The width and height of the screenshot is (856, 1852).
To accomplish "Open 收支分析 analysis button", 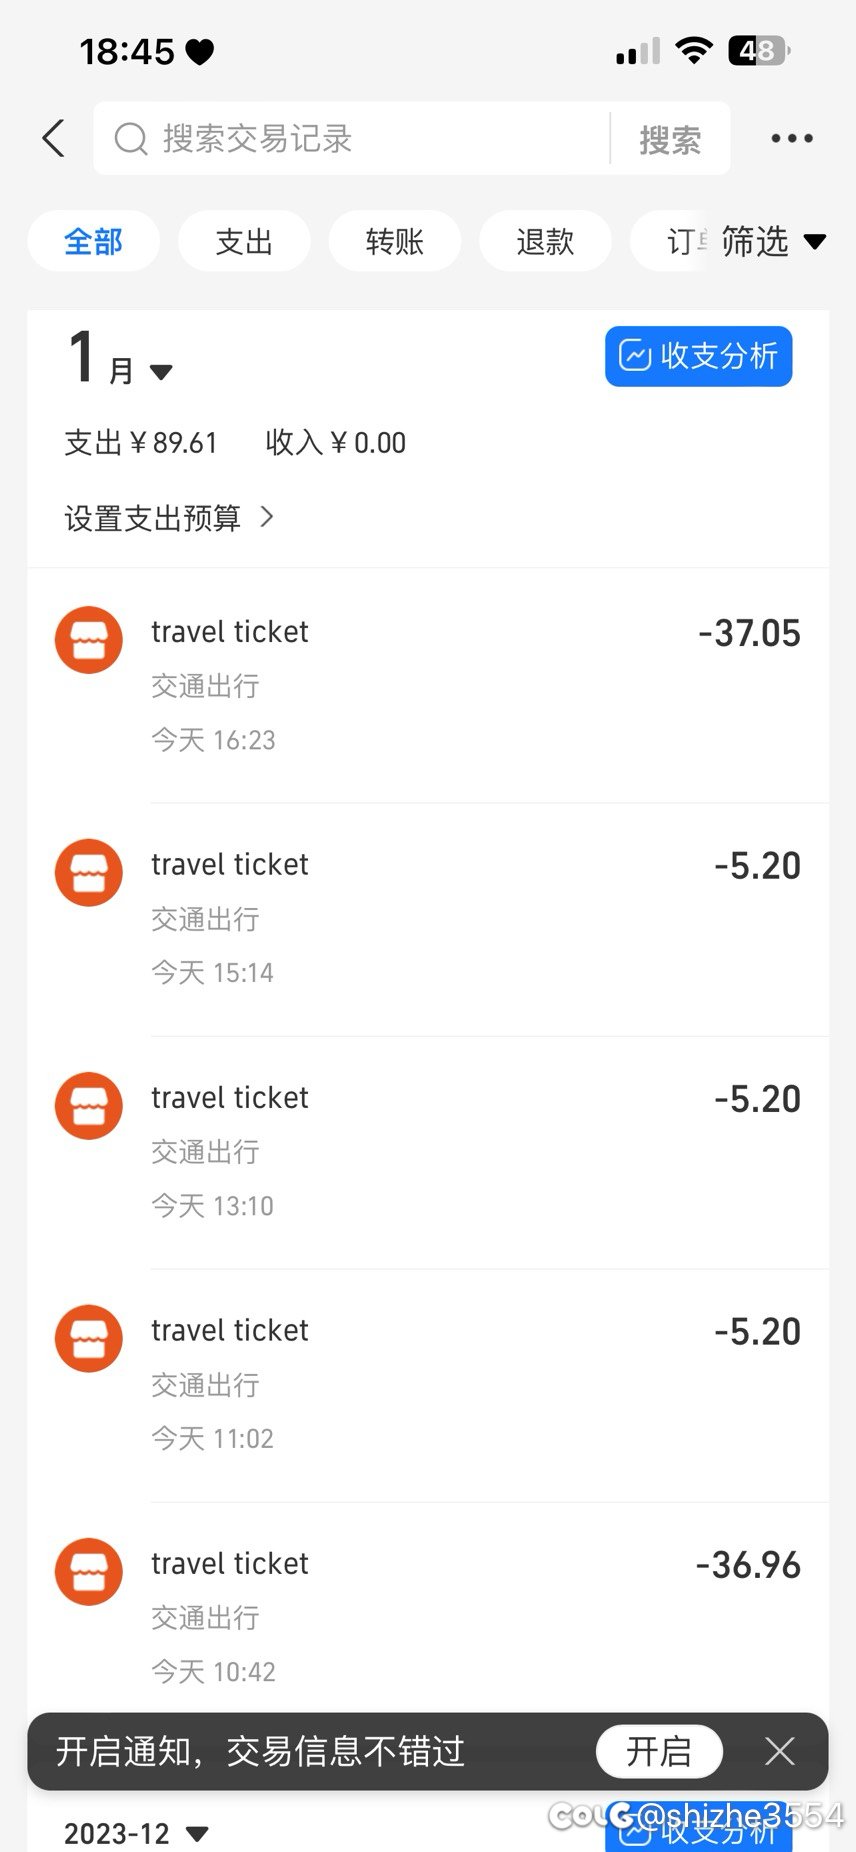I will 698,356.
